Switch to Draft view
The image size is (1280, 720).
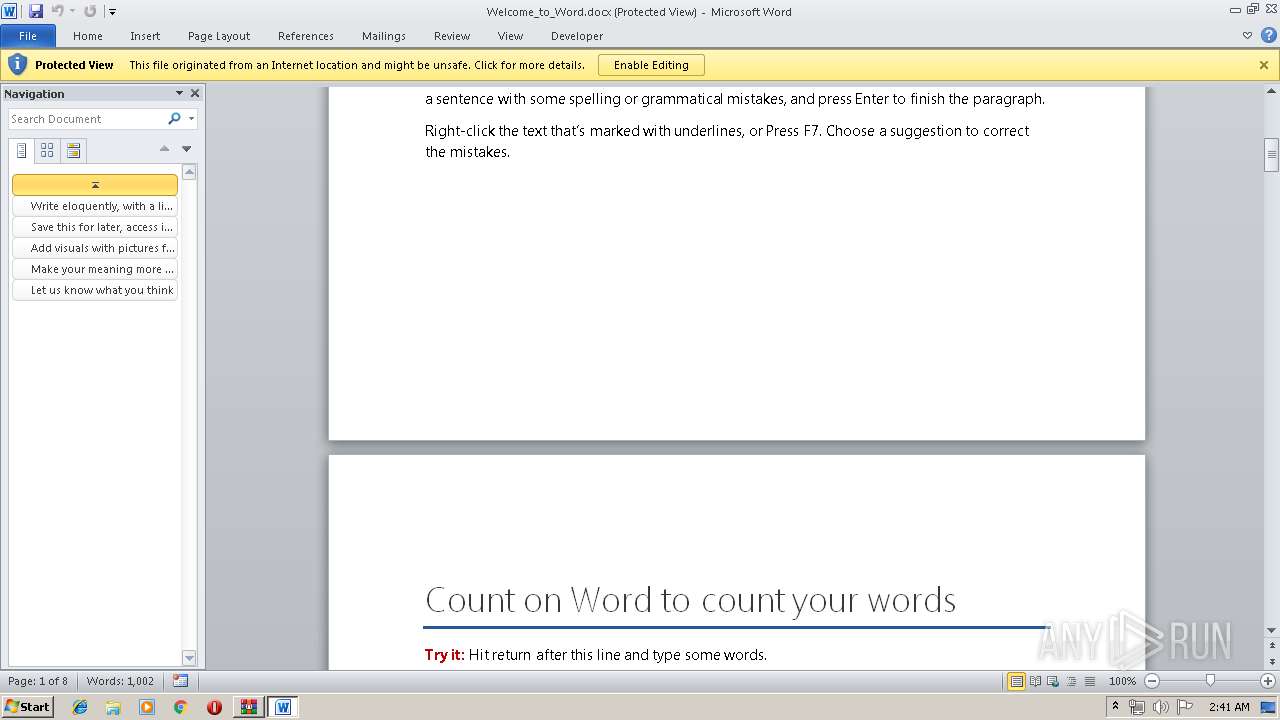click(x=1089, y=681)
